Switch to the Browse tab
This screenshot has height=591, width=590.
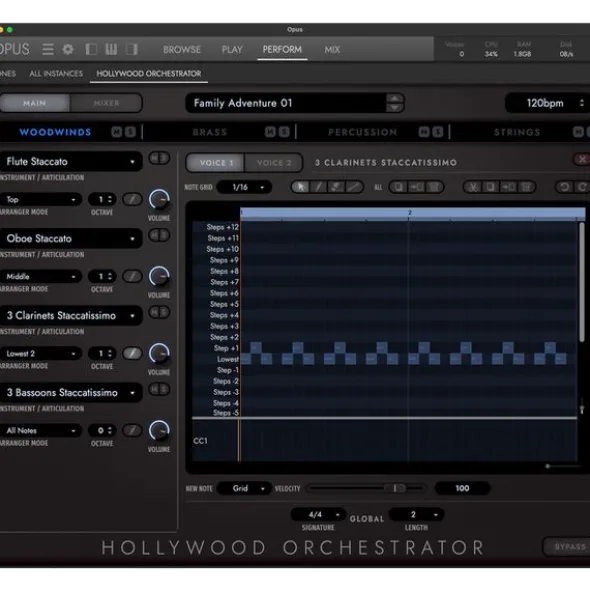tap(182, 49)
